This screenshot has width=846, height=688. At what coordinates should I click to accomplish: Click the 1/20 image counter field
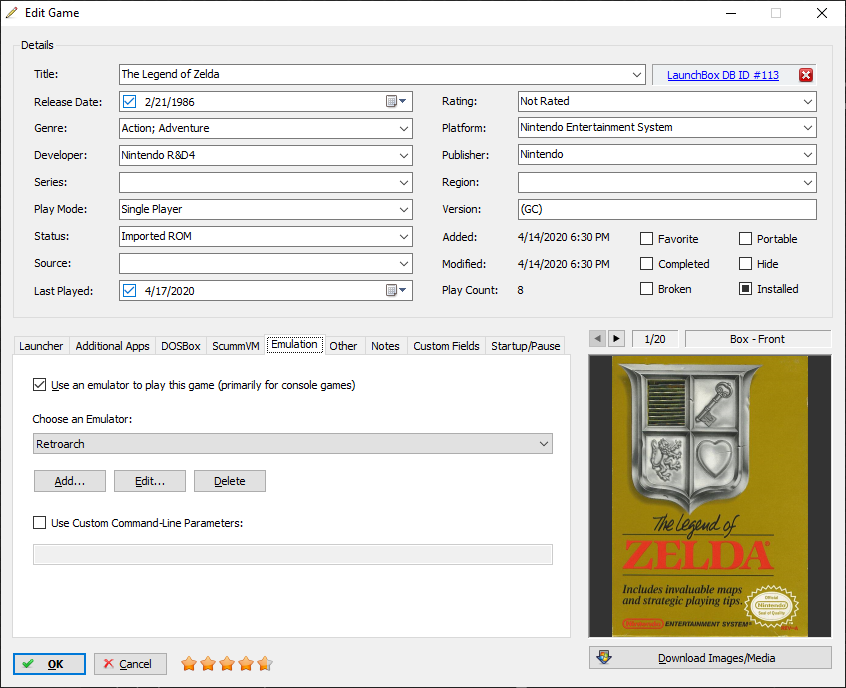point(654,339)
